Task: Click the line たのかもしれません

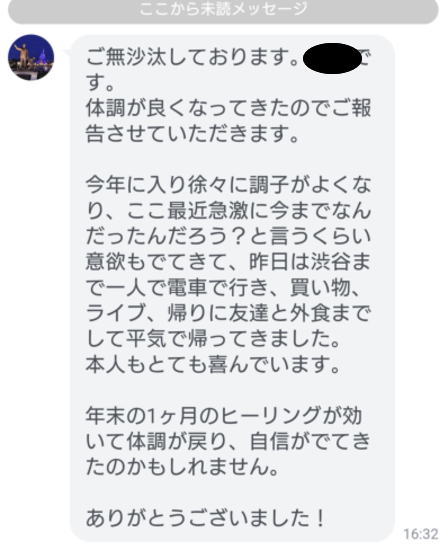Action: [x=182, y=467]
